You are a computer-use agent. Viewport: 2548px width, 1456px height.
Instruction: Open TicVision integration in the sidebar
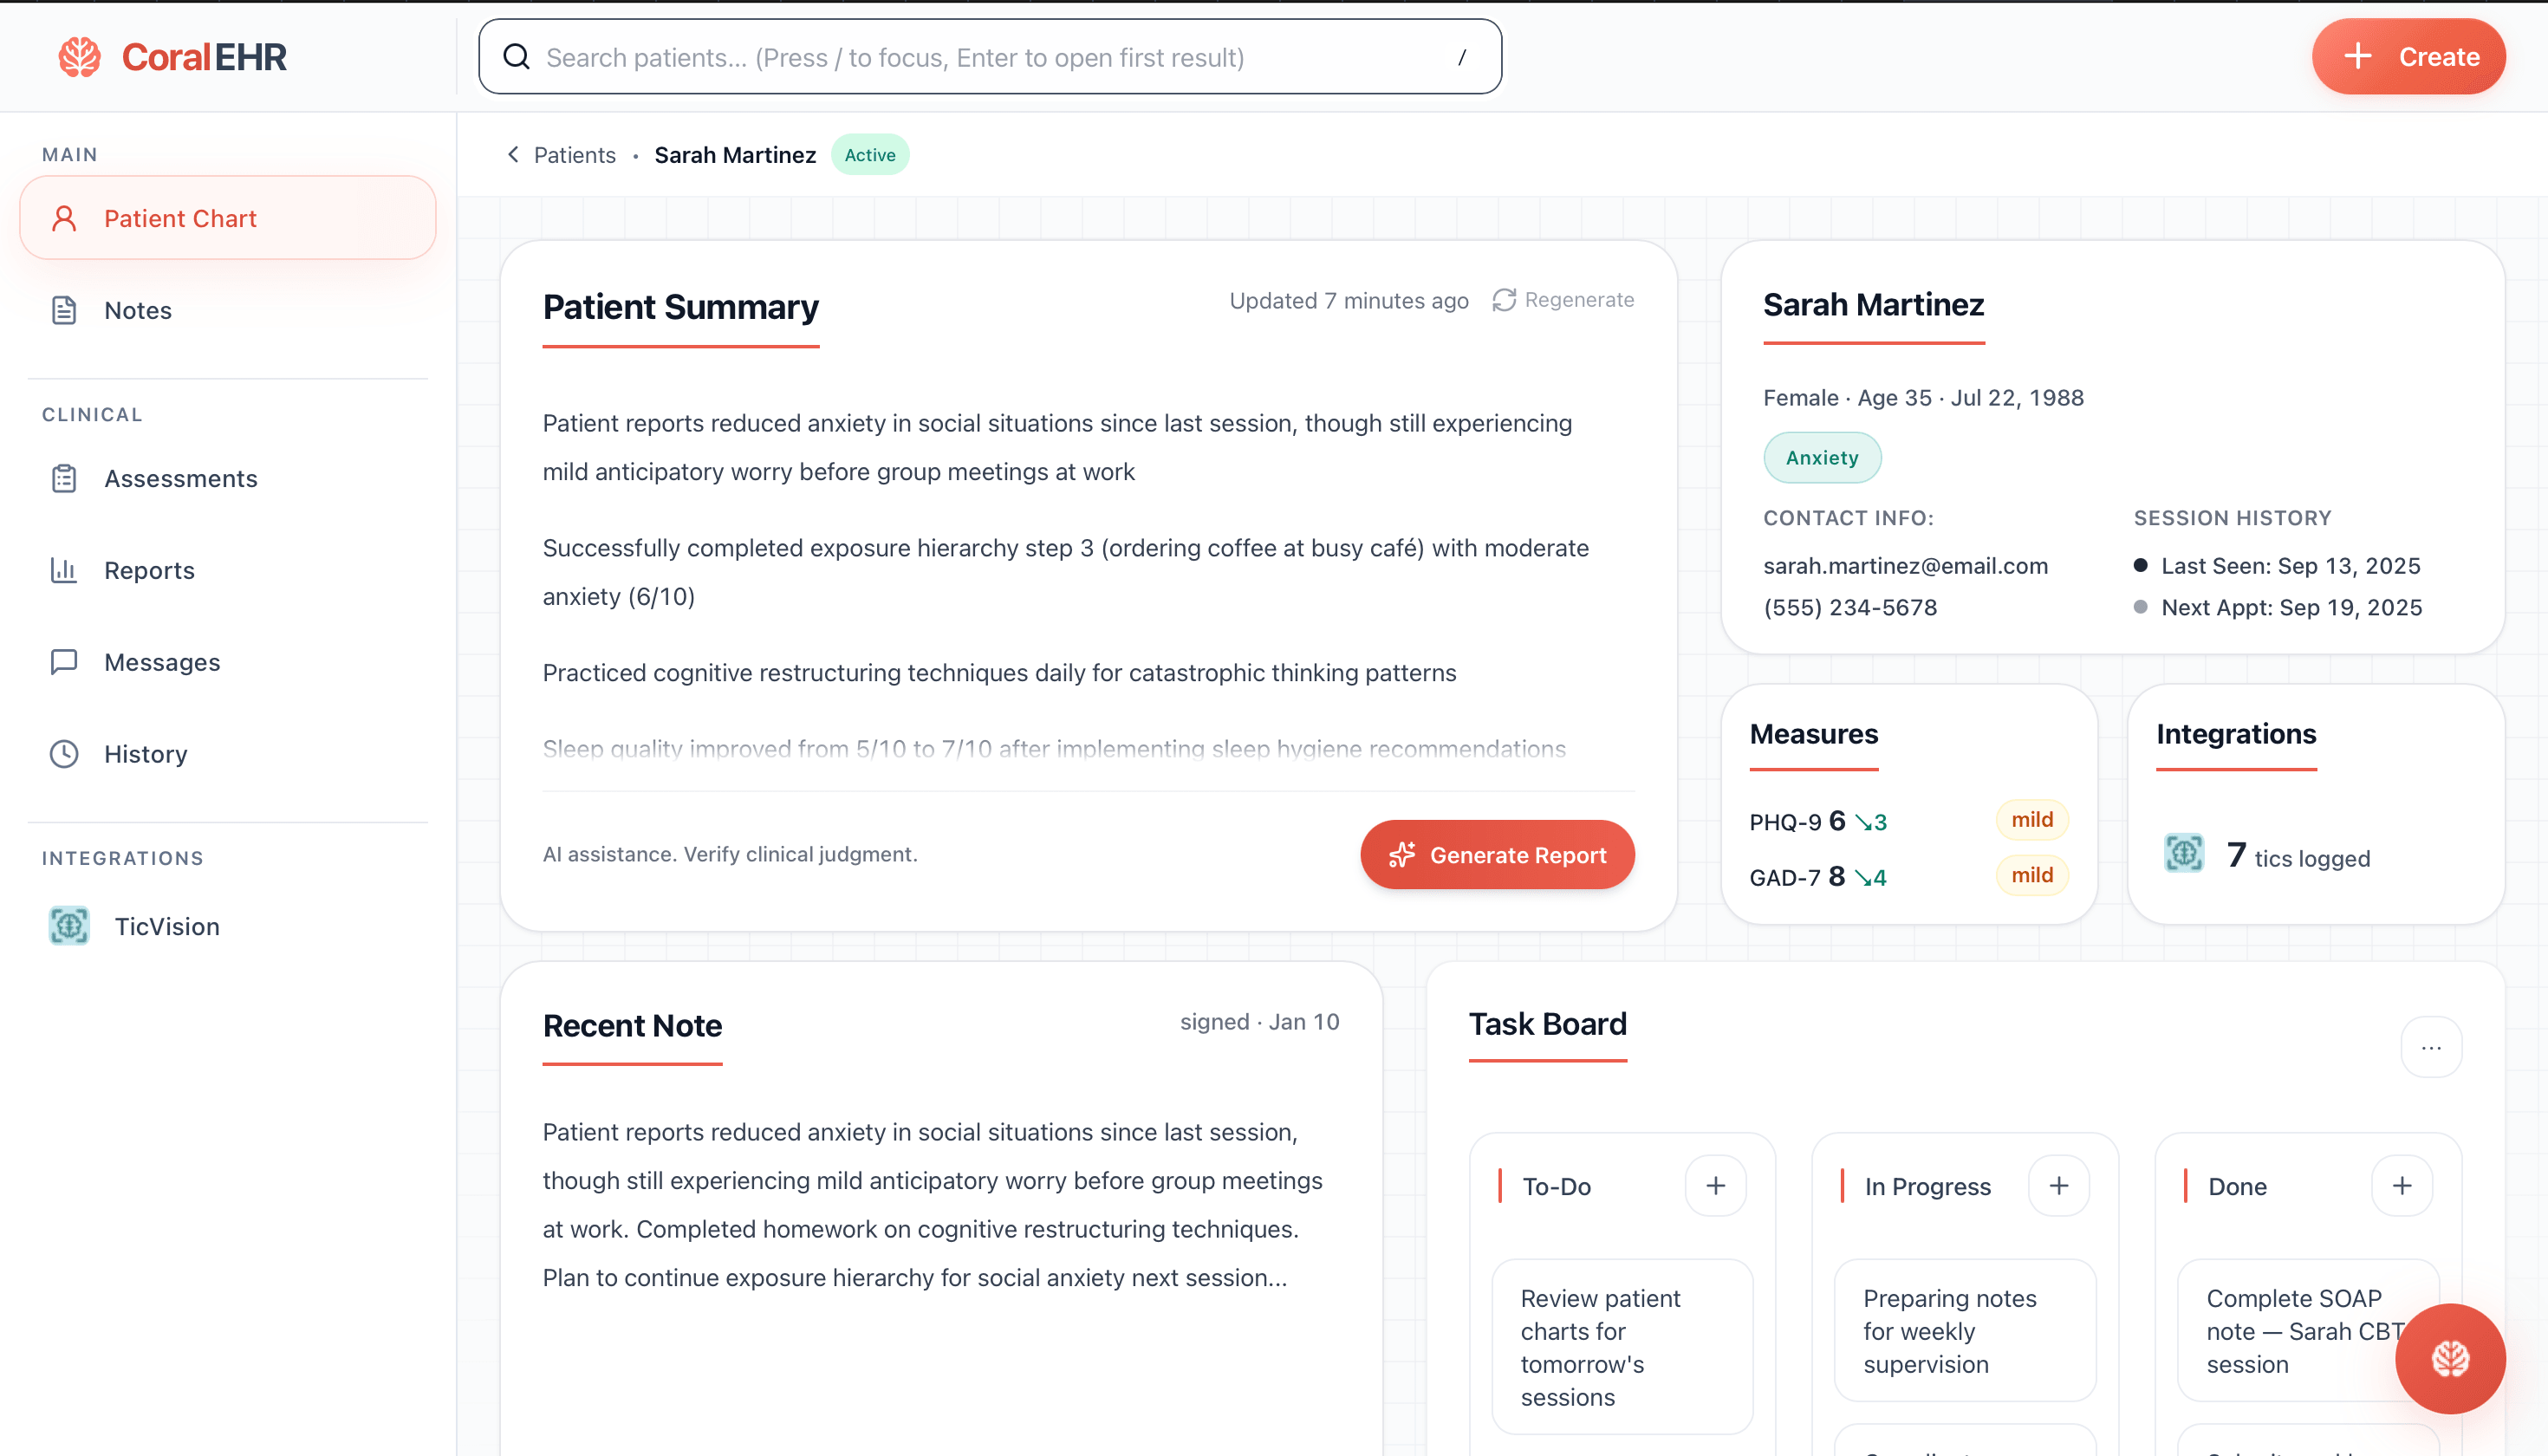coord(166,926)
